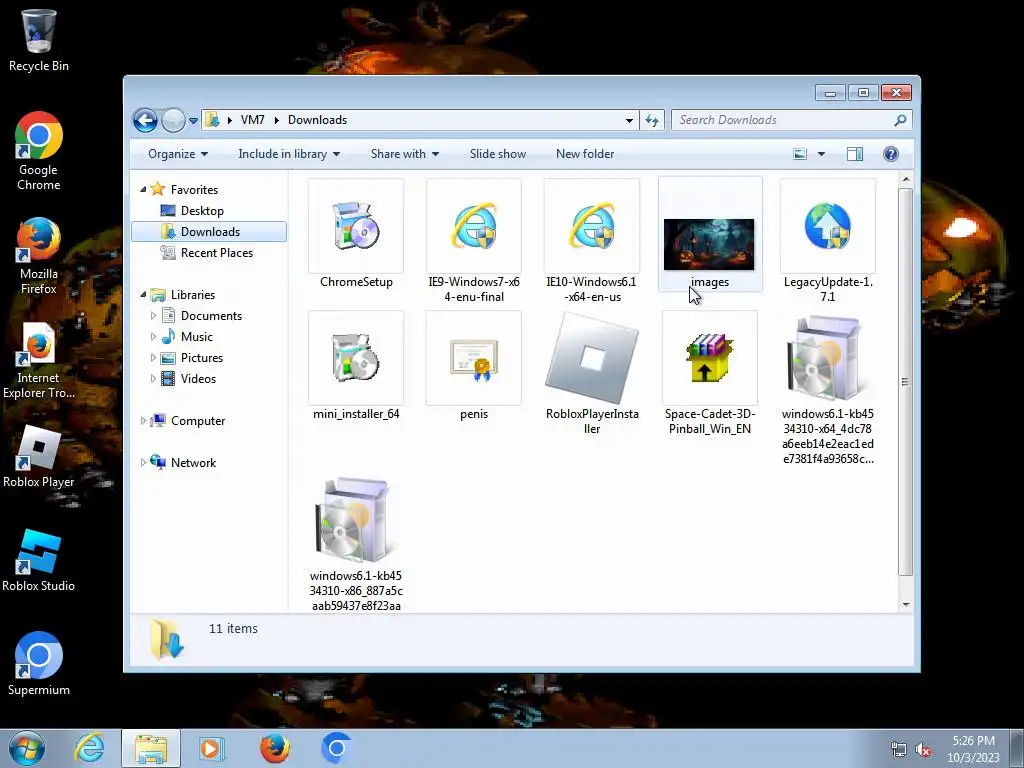
Task: Select Documents in the navigation pane
Action: click(x=211, y=316)
